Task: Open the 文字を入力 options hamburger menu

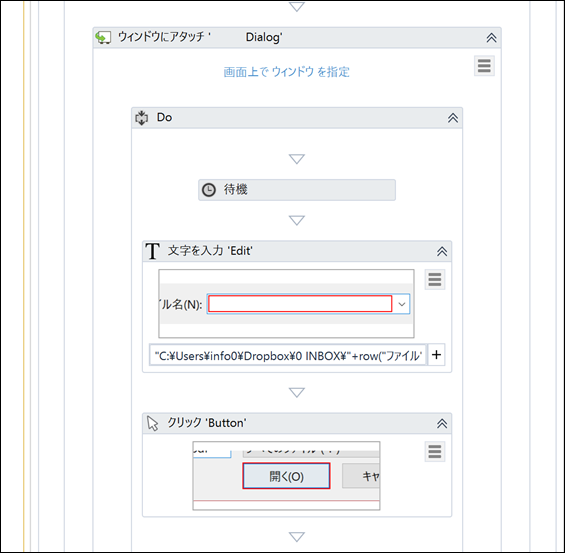Action: [x=435, y=279]
